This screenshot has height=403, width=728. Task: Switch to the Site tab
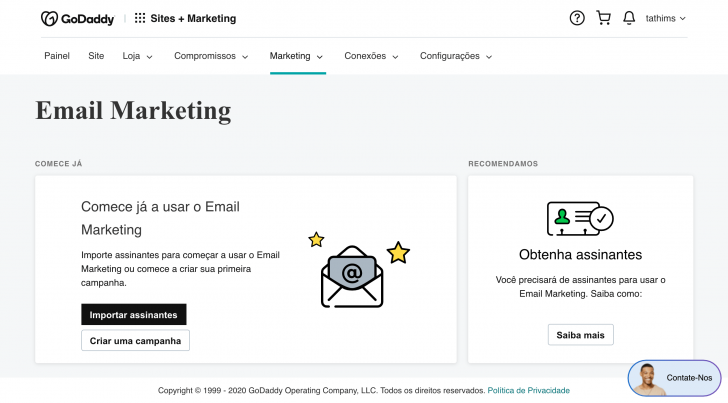coord(96,56)
